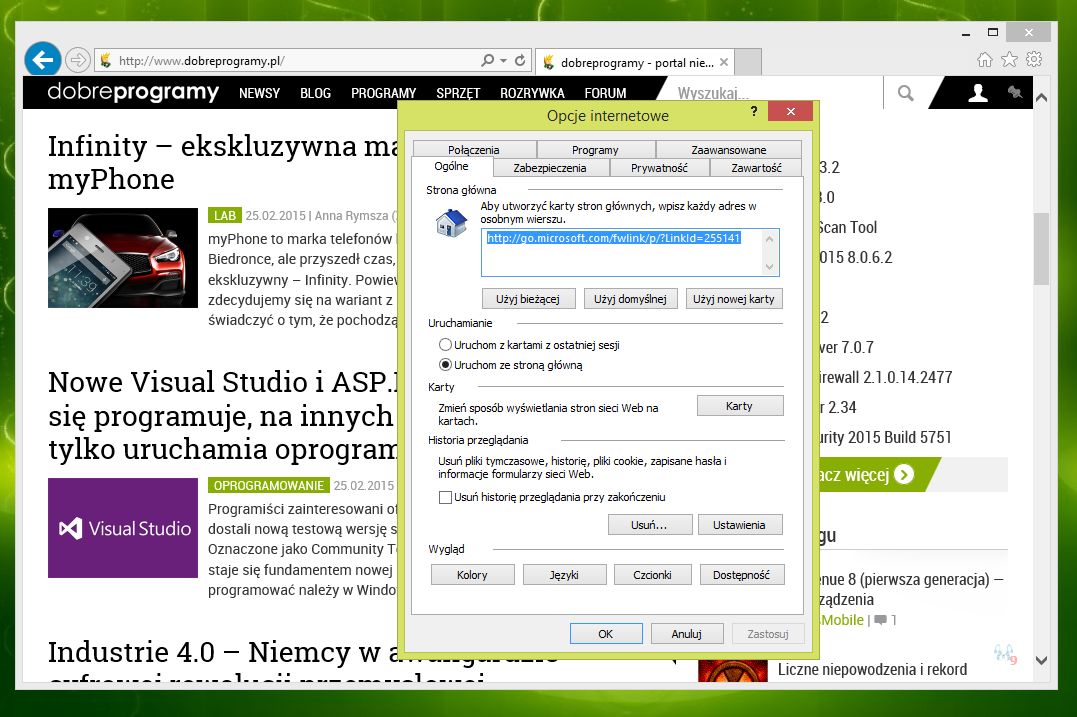This screenshot has height=717, width=1077.
Task: Open FORUM in the site menu
Action: click(605, 93)
